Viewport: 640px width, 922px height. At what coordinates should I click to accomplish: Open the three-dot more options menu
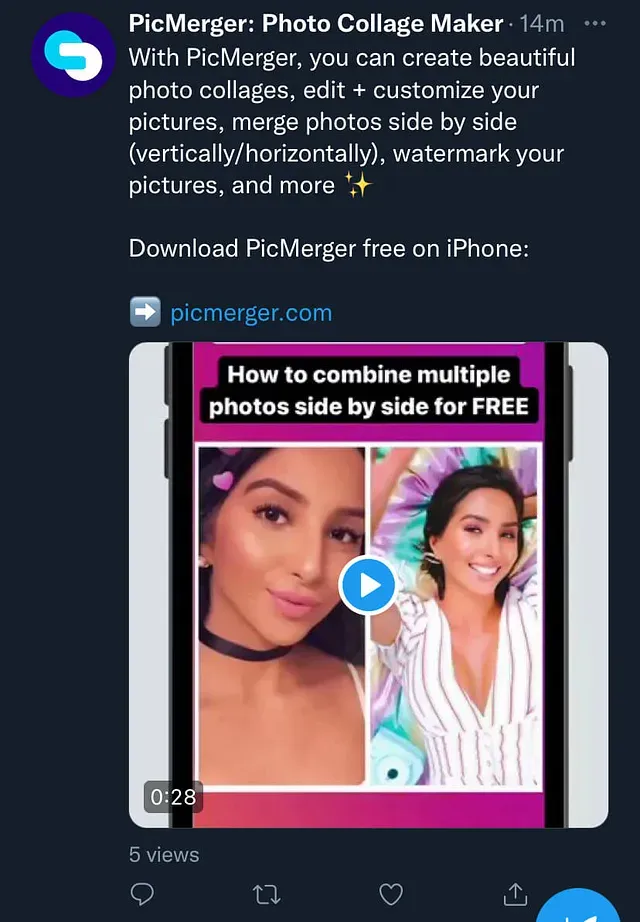coord(594,23)
